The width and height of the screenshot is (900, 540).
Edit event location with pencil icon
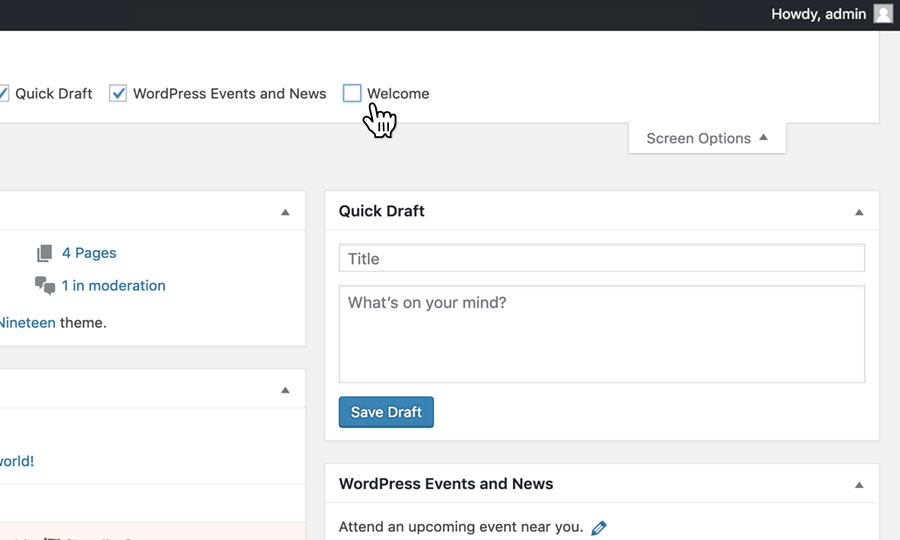599,528
